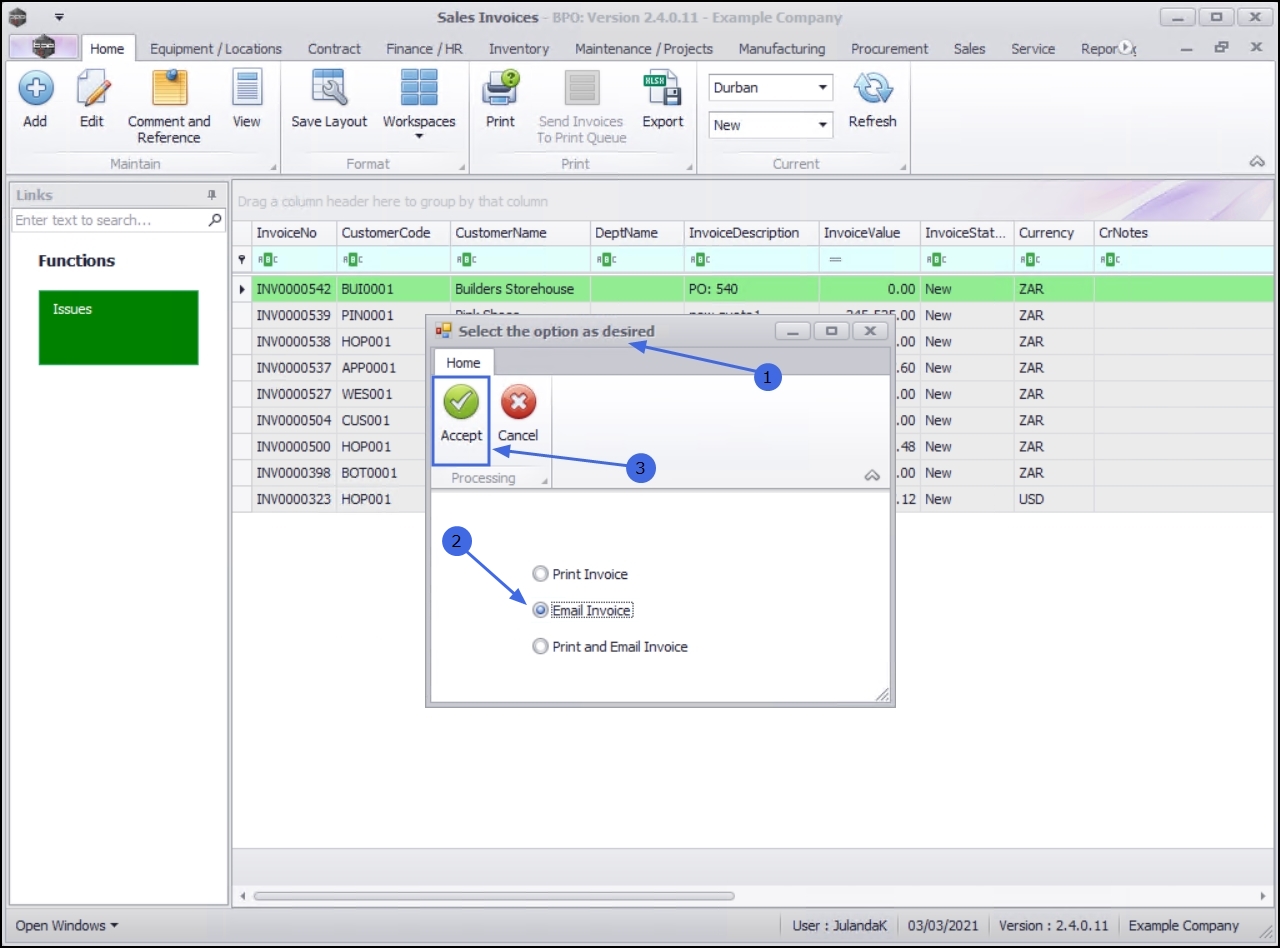
Task: Click the pin icon on Links panel
Action: tap(212, 195)
